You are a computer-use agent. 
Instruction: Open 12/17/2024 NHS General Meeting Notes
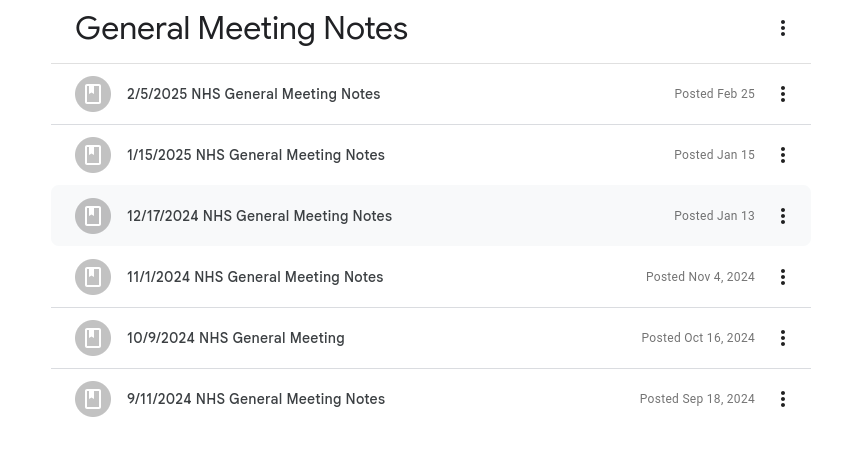point(259,216)
